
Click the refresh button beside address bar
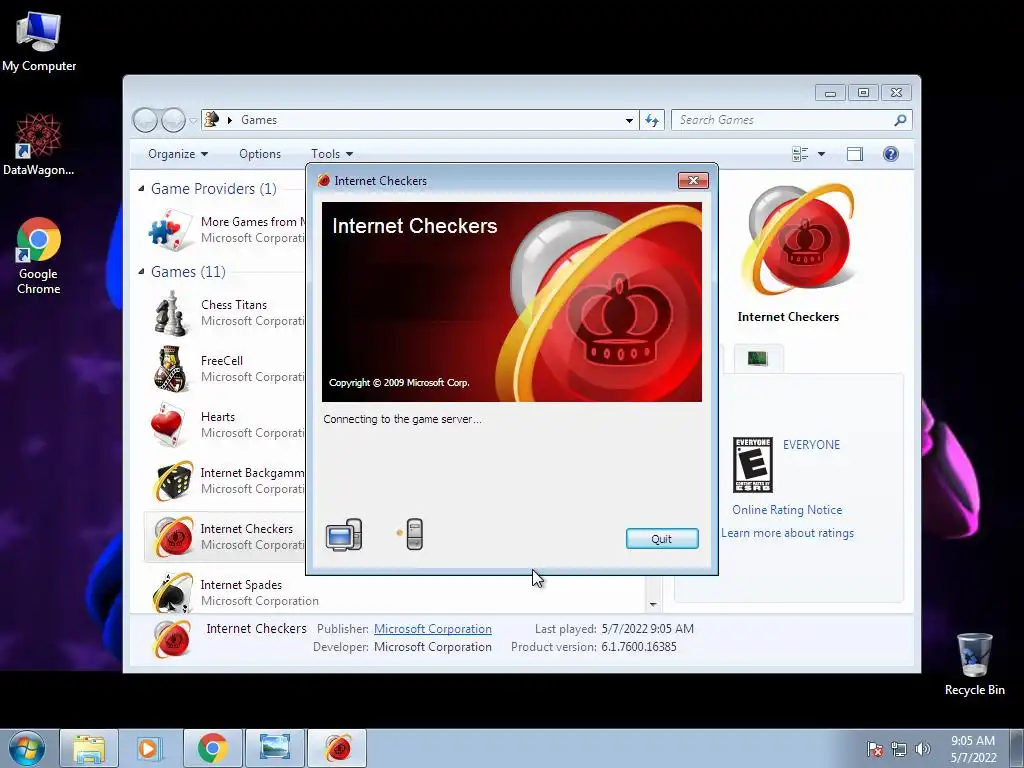(x=652, y=120)
